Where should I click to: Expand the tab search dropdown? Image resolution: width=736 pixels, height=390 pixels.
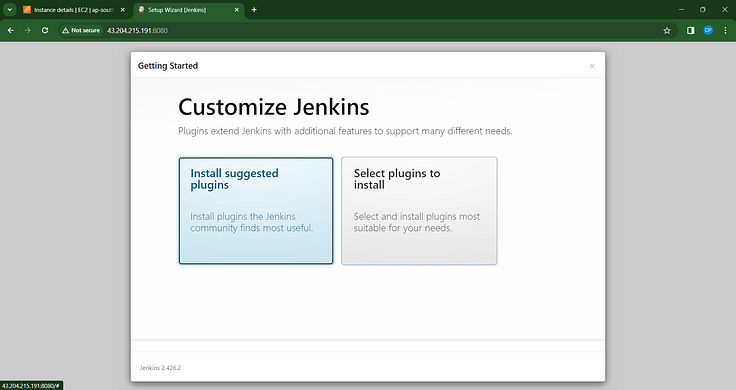pos(9,10)
